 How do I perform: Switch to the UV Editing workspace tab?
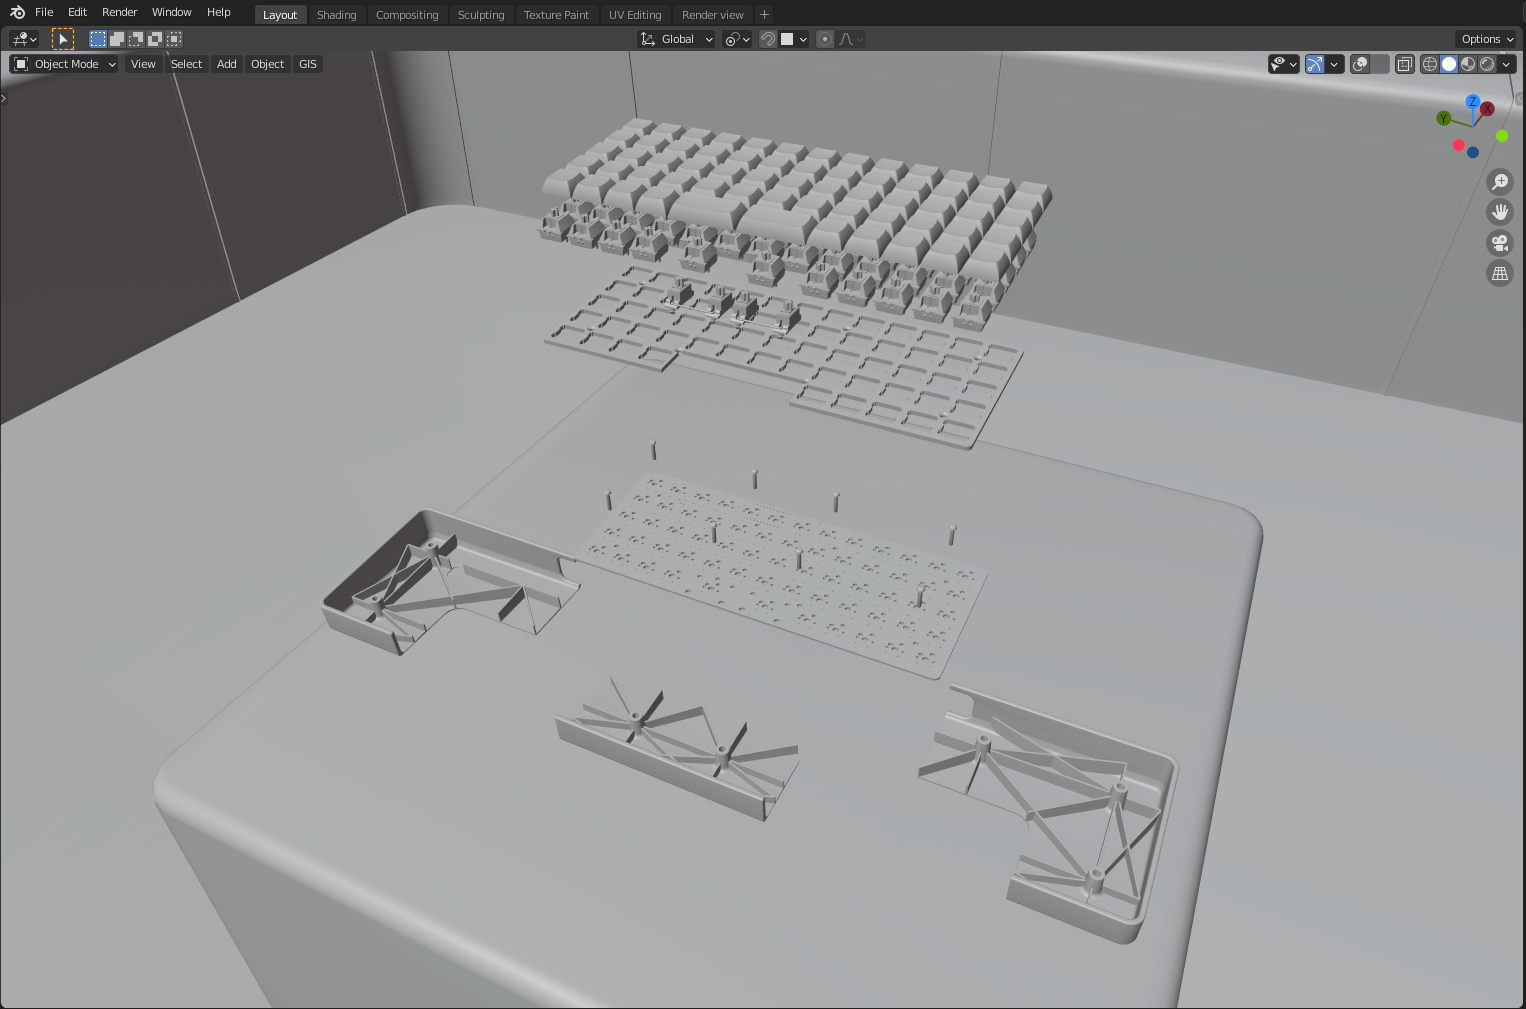tap(635, 14)
